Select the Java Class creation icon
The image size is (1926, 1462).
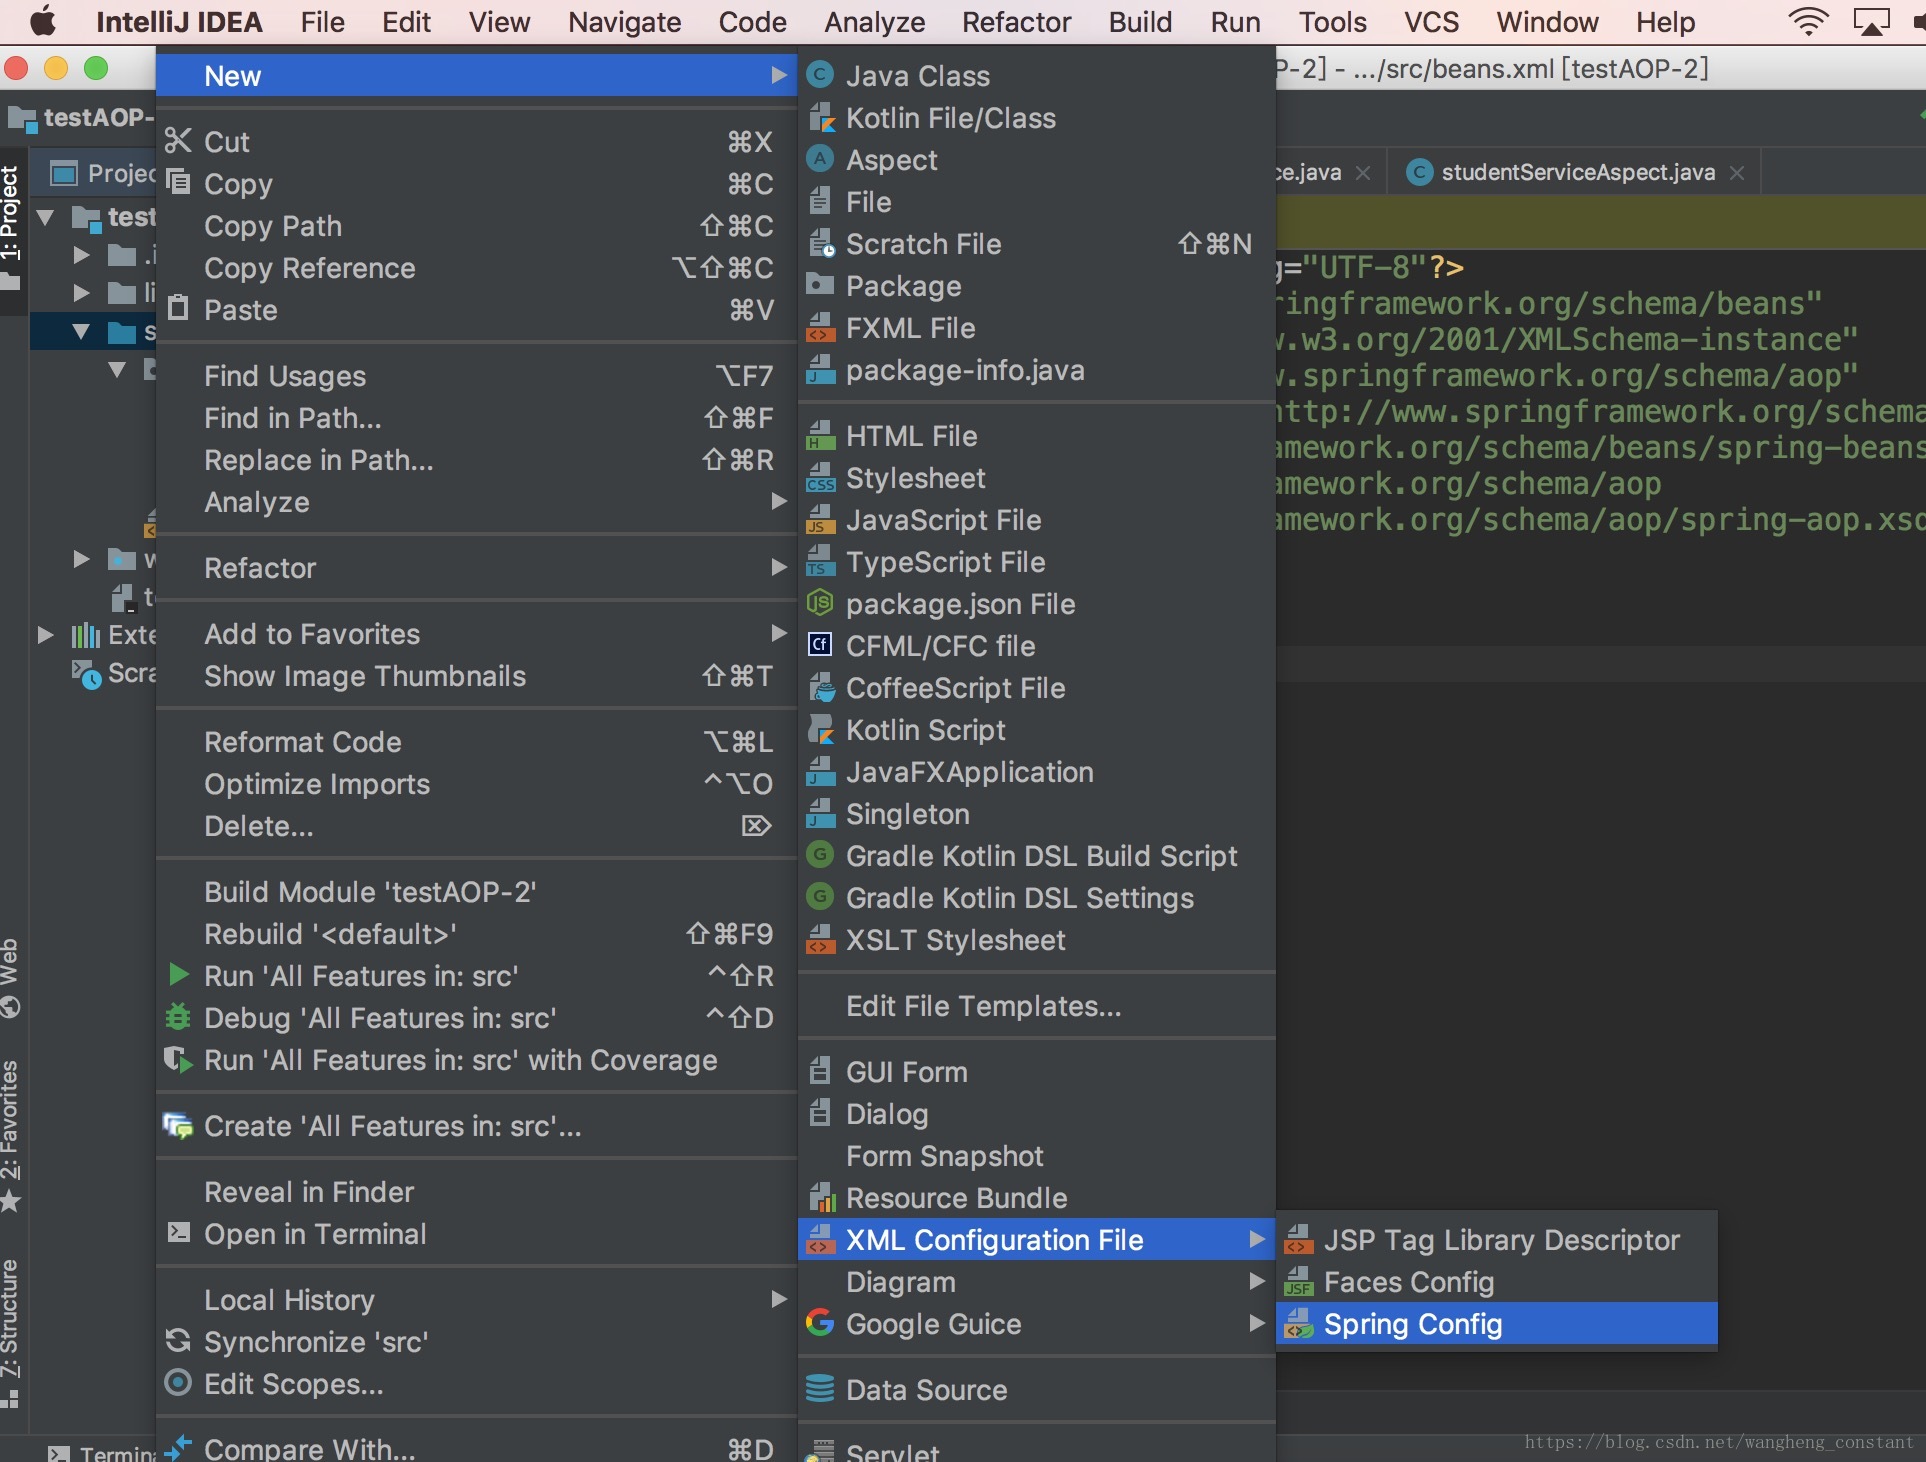point(819,74)
